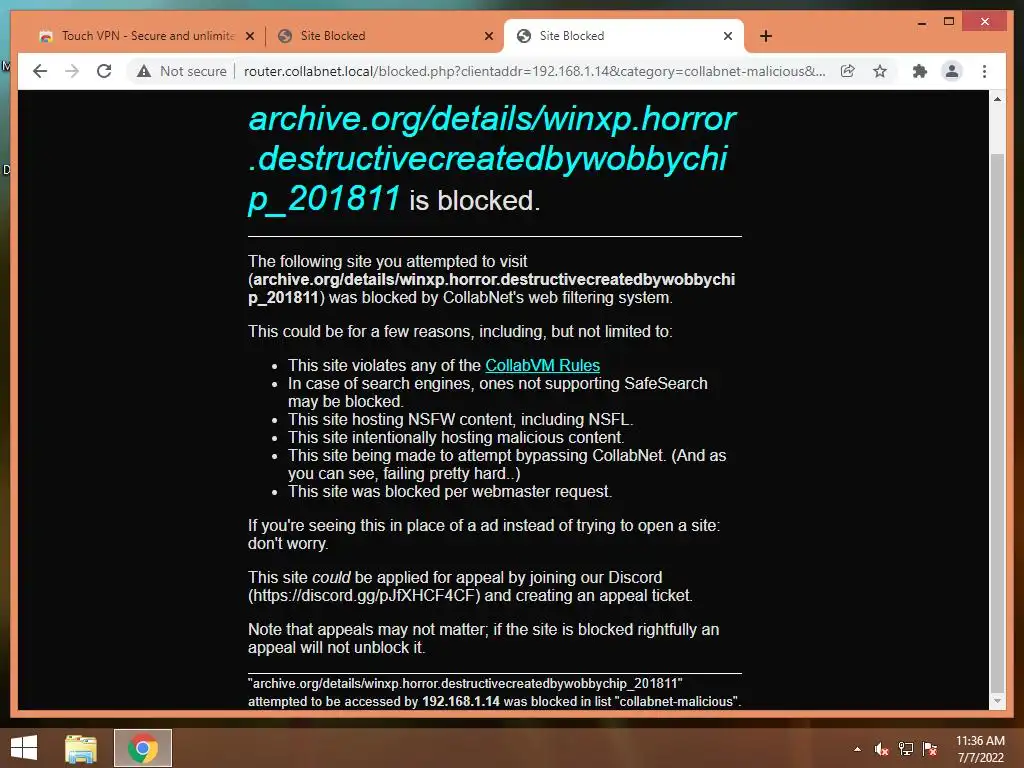Image resolution: width=1024 pixels, height=768 pixels.
Task: Close the Chrome window
Action: coord(985,22)
